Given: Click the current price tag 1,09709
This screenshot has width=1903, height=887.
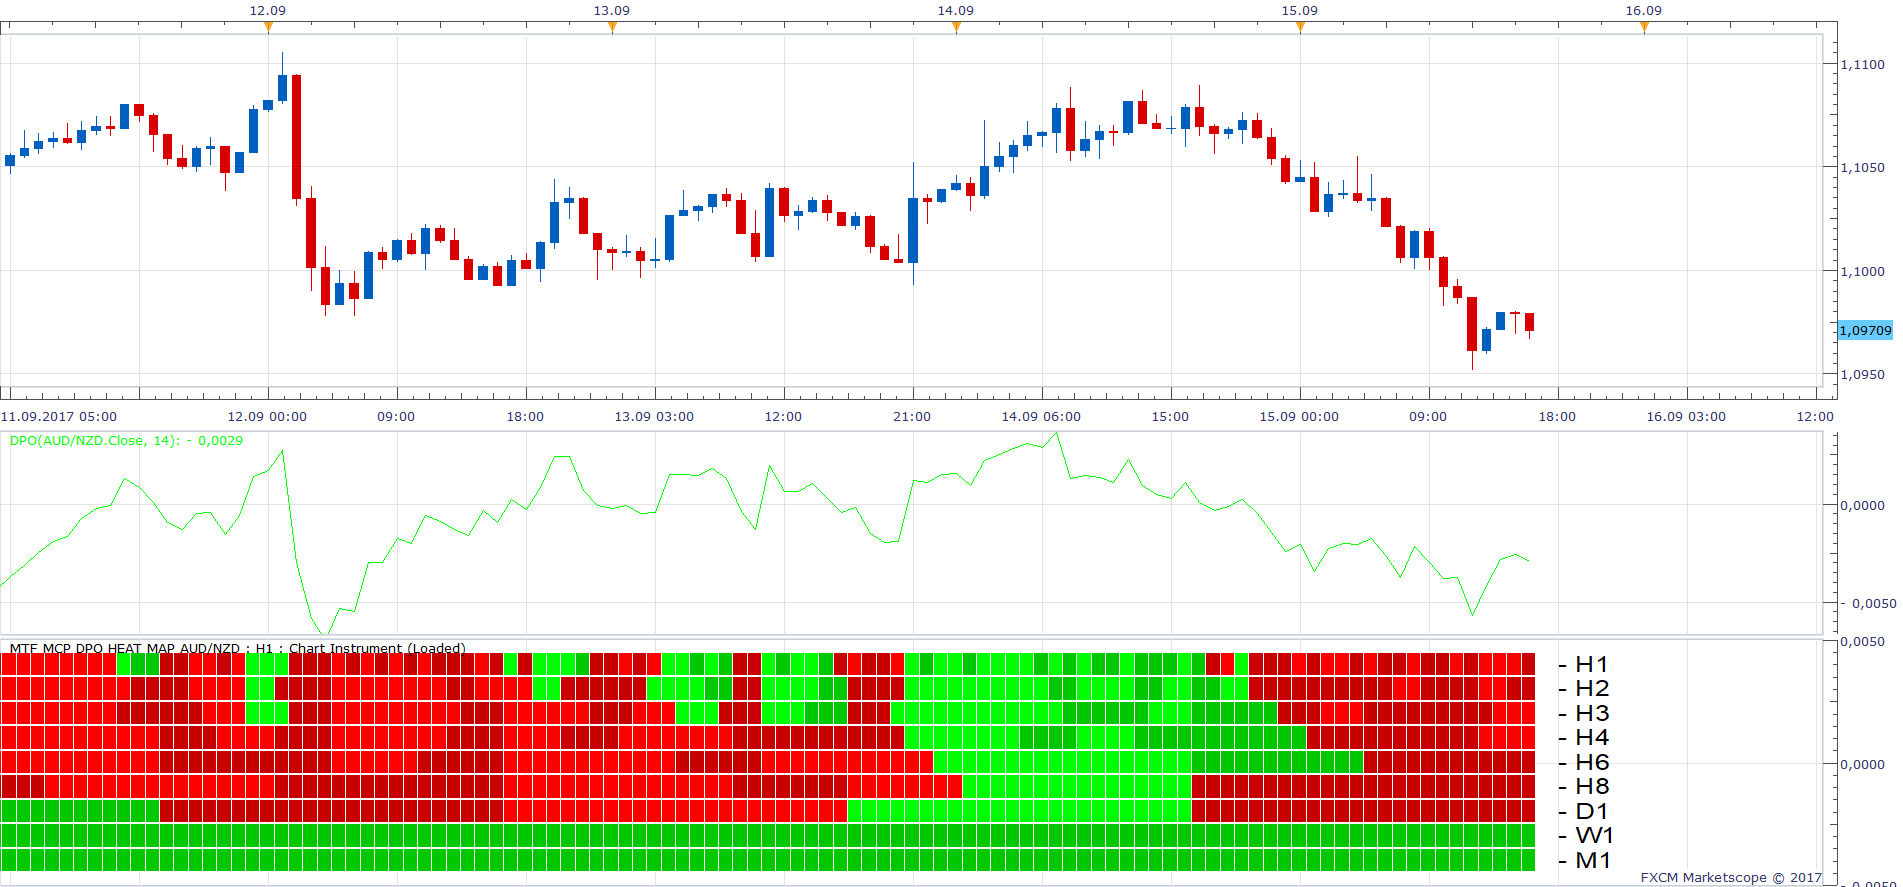Looking at the screenshot, I should [1865, 330].
